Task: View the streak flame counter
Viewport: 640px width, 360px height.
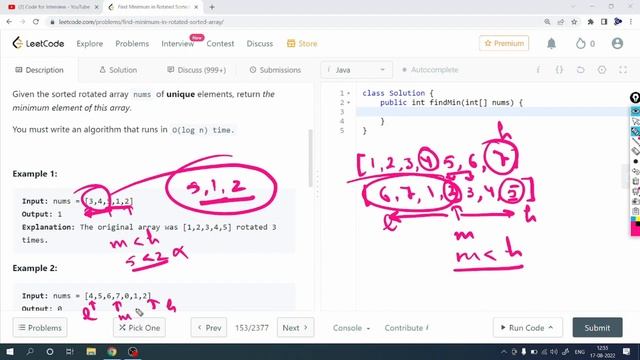Action: coord(585,43)
